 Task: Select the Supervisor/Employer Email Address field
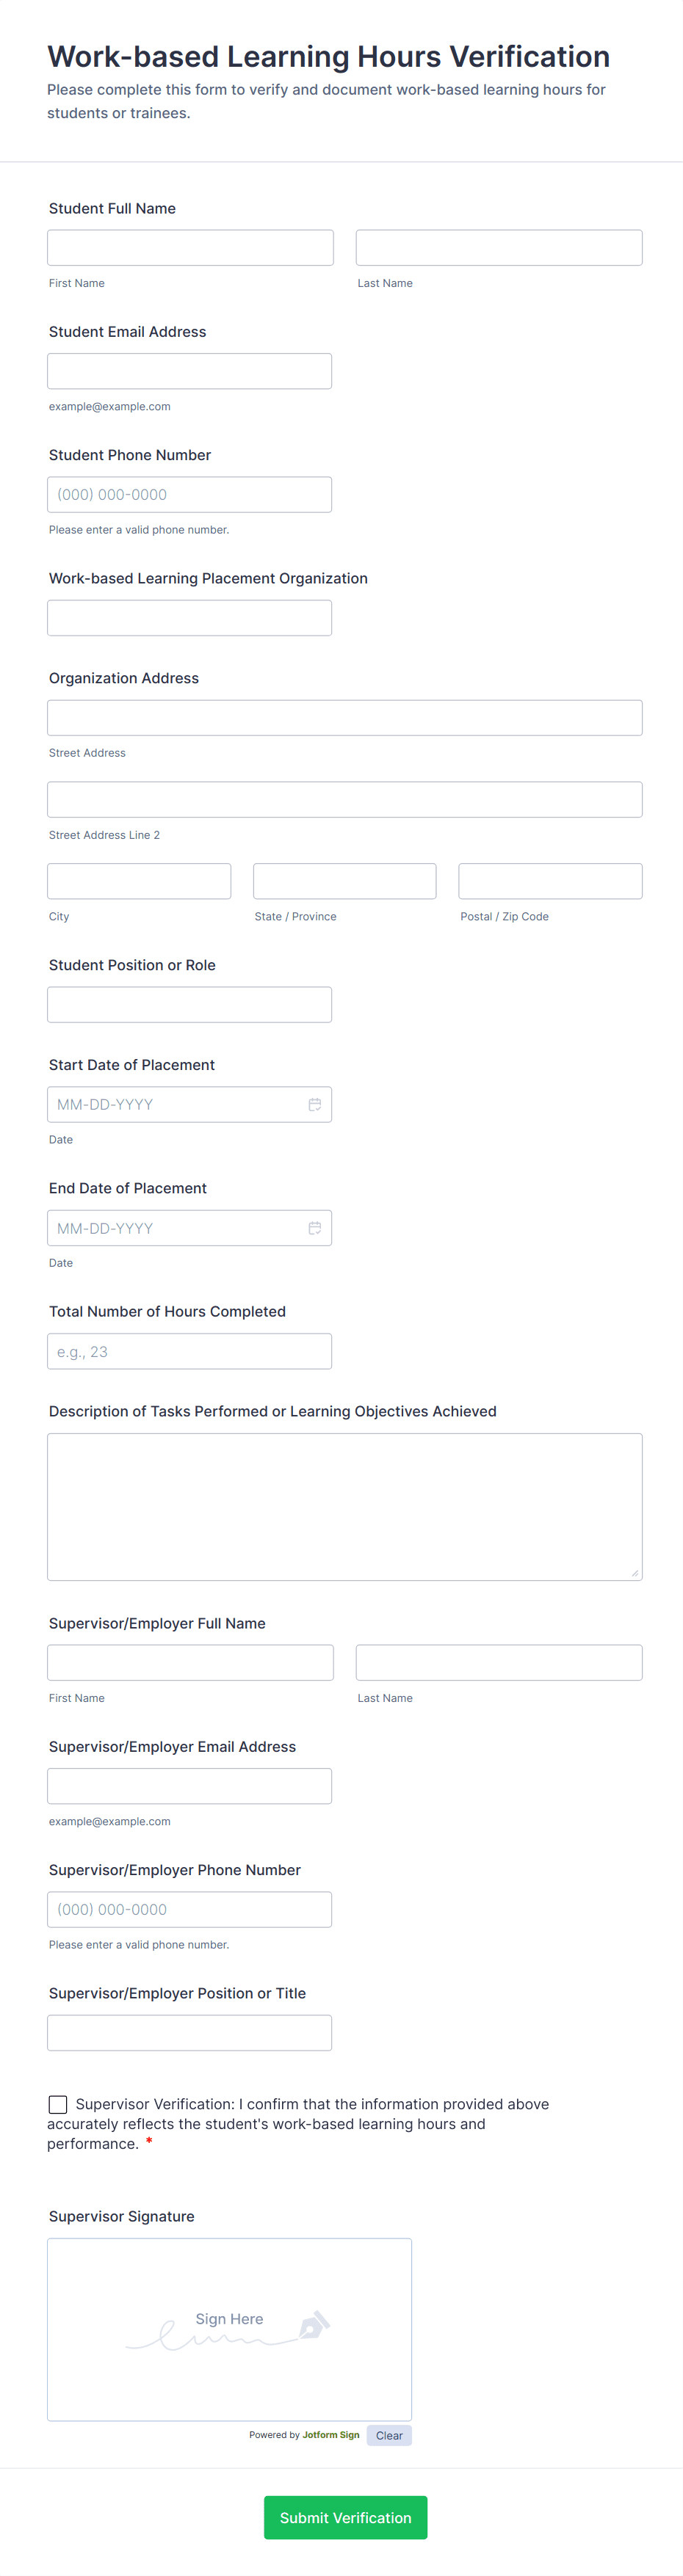[x=189, y=1786]
